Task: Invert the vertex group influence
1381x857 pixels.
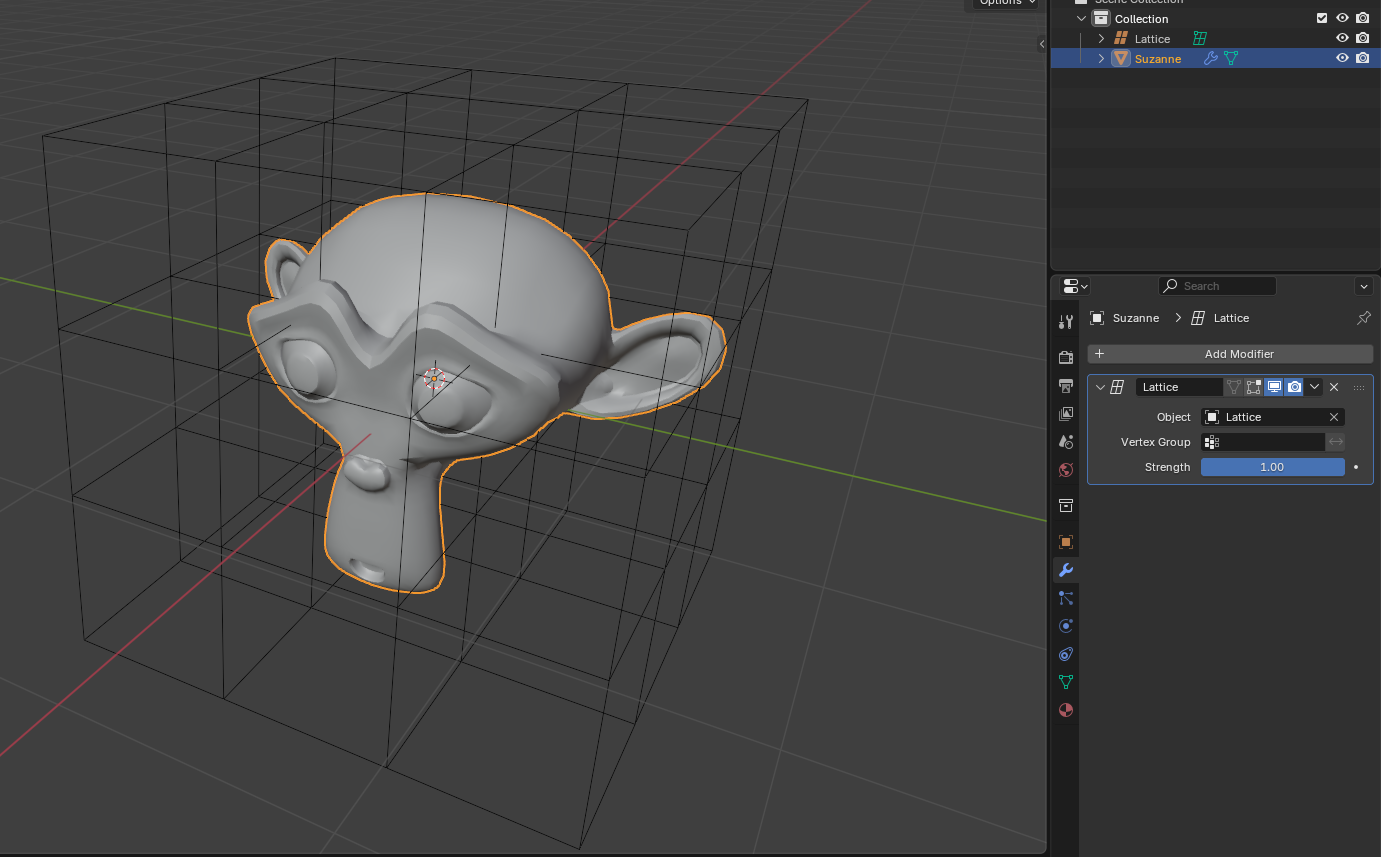Action: [1336, 442]
